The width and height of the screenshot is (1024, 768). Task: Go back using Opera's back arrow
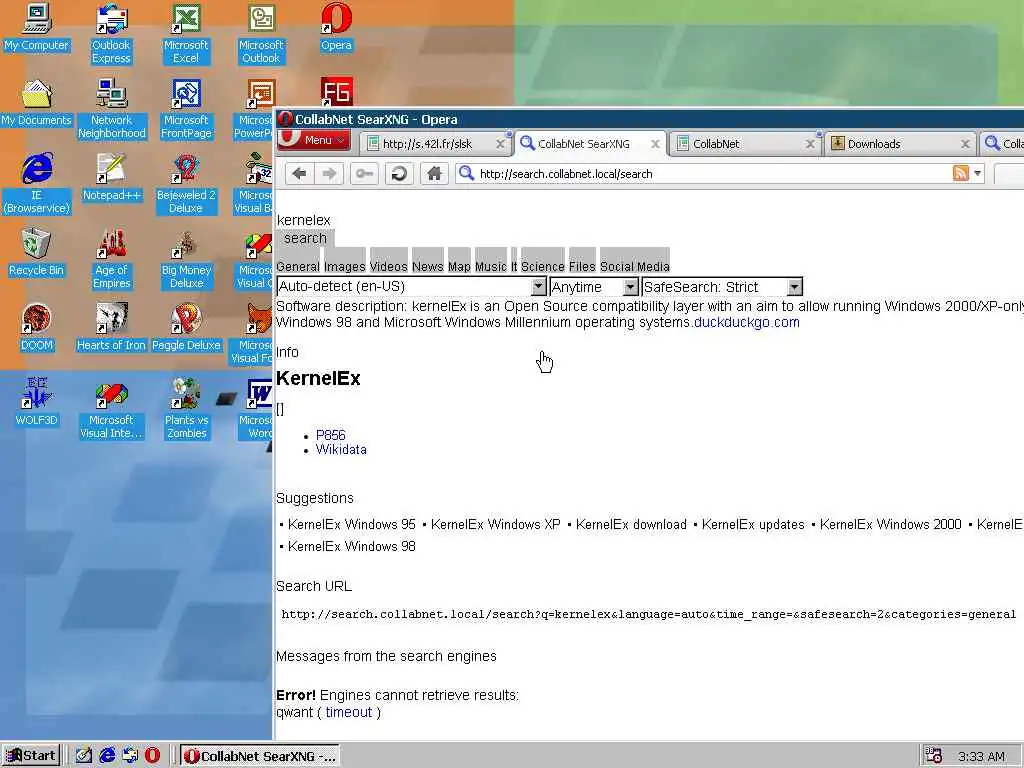pos(300,174)
